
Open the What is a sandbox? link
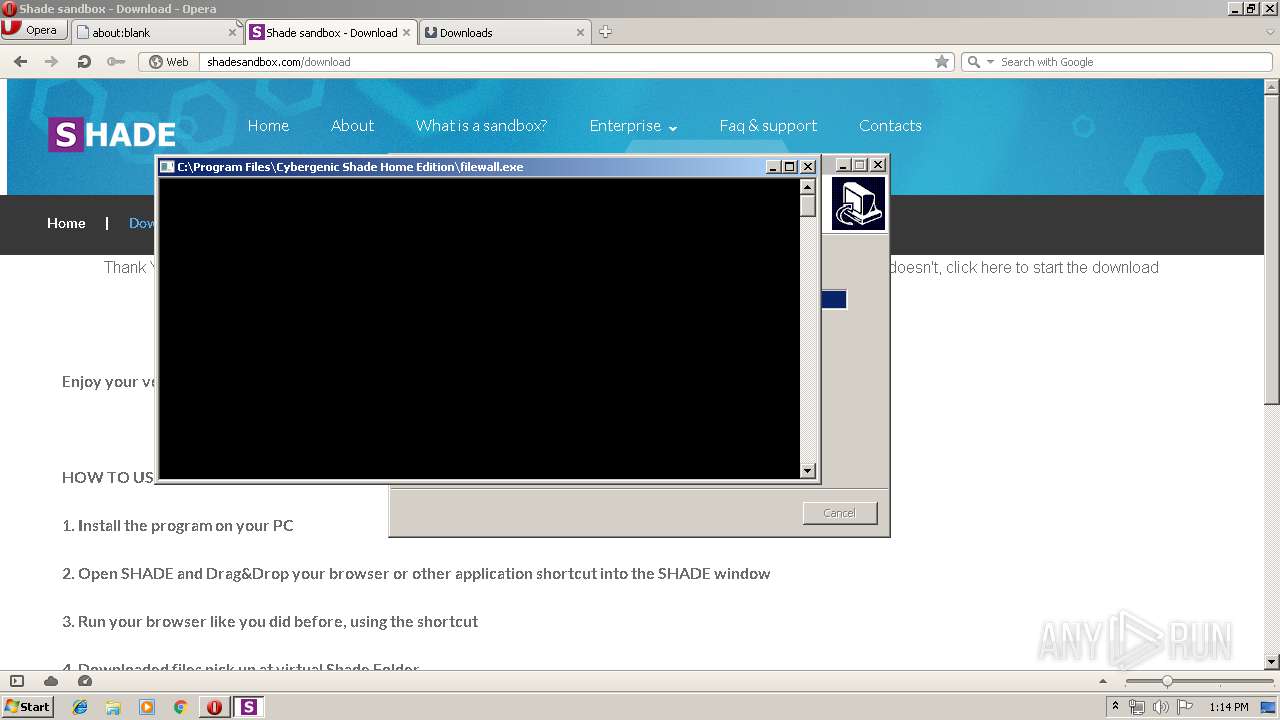(x=481, y=125)
